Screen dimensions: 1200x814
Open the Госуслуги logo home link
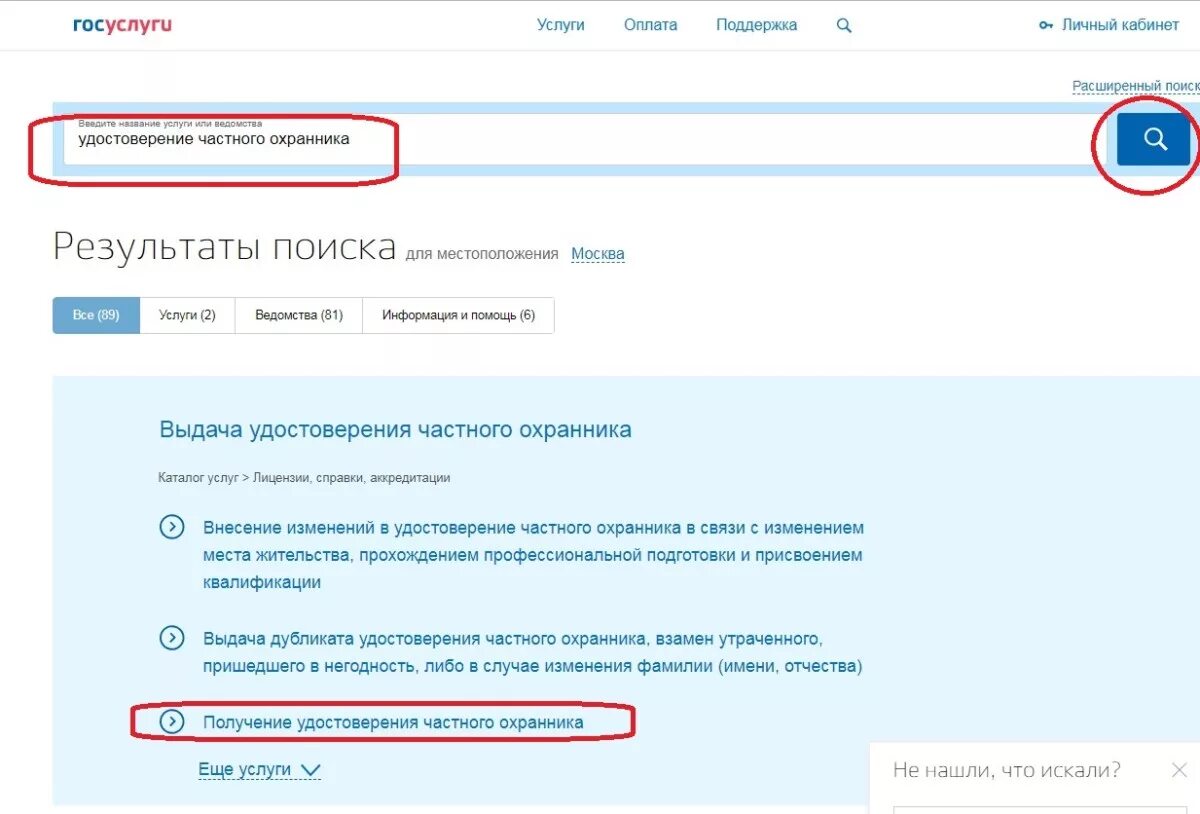(x=122, y=25)
